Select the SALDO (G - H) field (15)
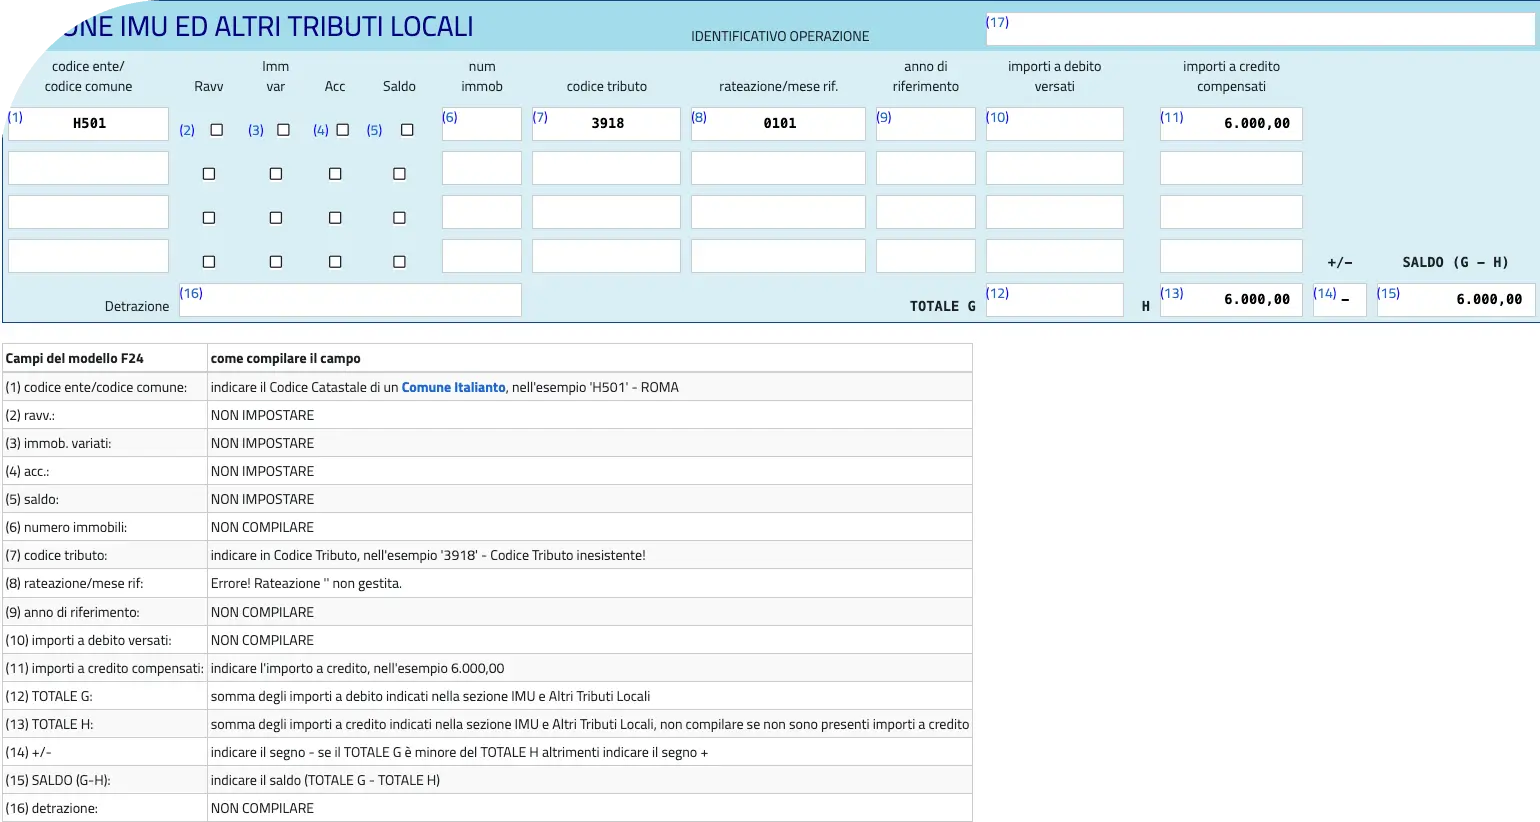The width and height of the screenshot is (1540, 822). (1456, 300)
